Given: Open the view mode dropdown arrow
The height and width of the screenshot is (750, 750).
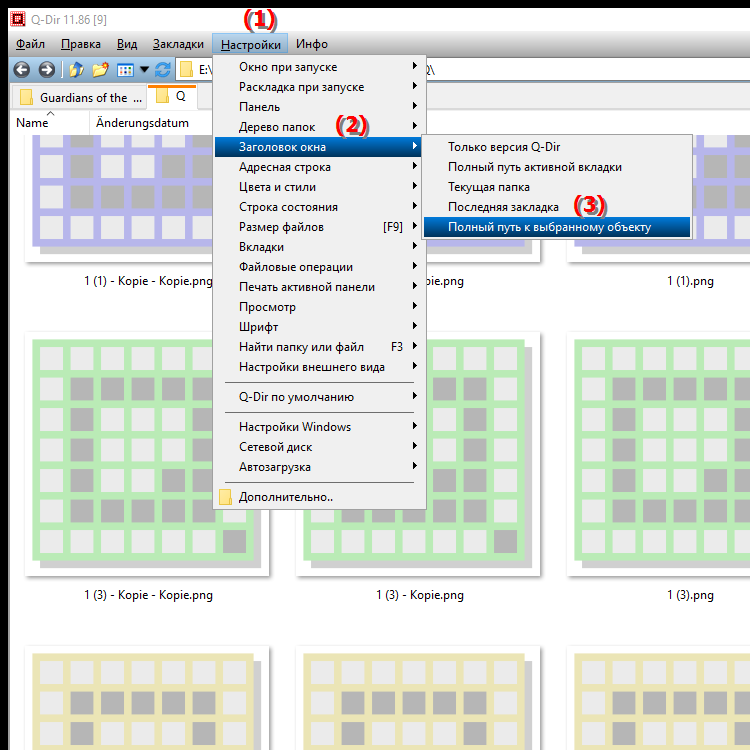Looking at the screenshot, I should (x=144, y=70).
